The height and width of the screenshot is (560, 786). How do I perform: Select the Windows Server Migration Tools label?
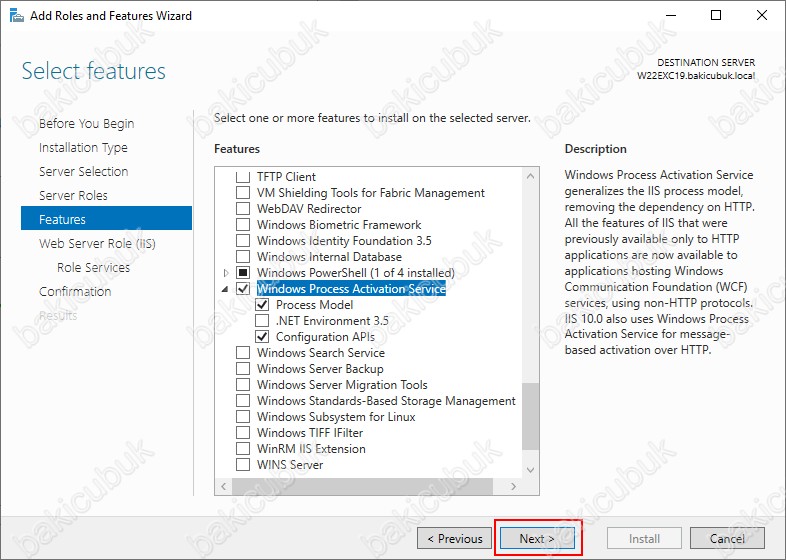342,385
